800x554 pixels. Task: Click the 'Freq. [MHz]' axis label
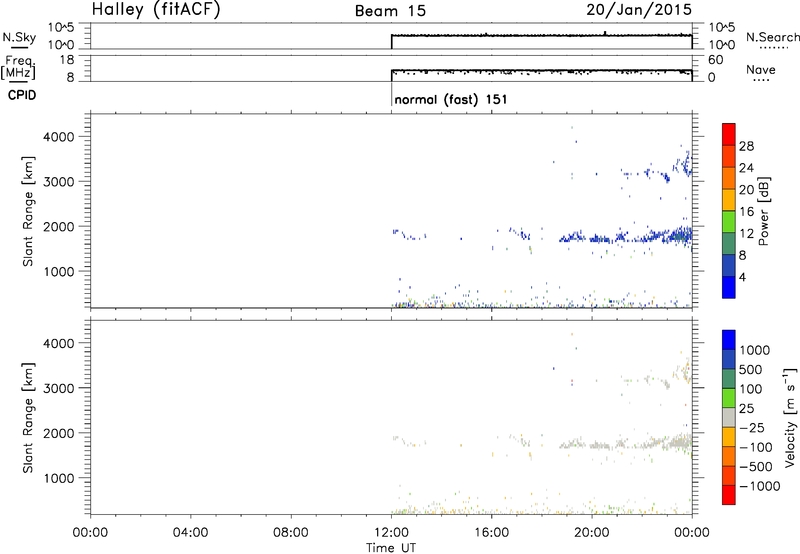point(19,67)
